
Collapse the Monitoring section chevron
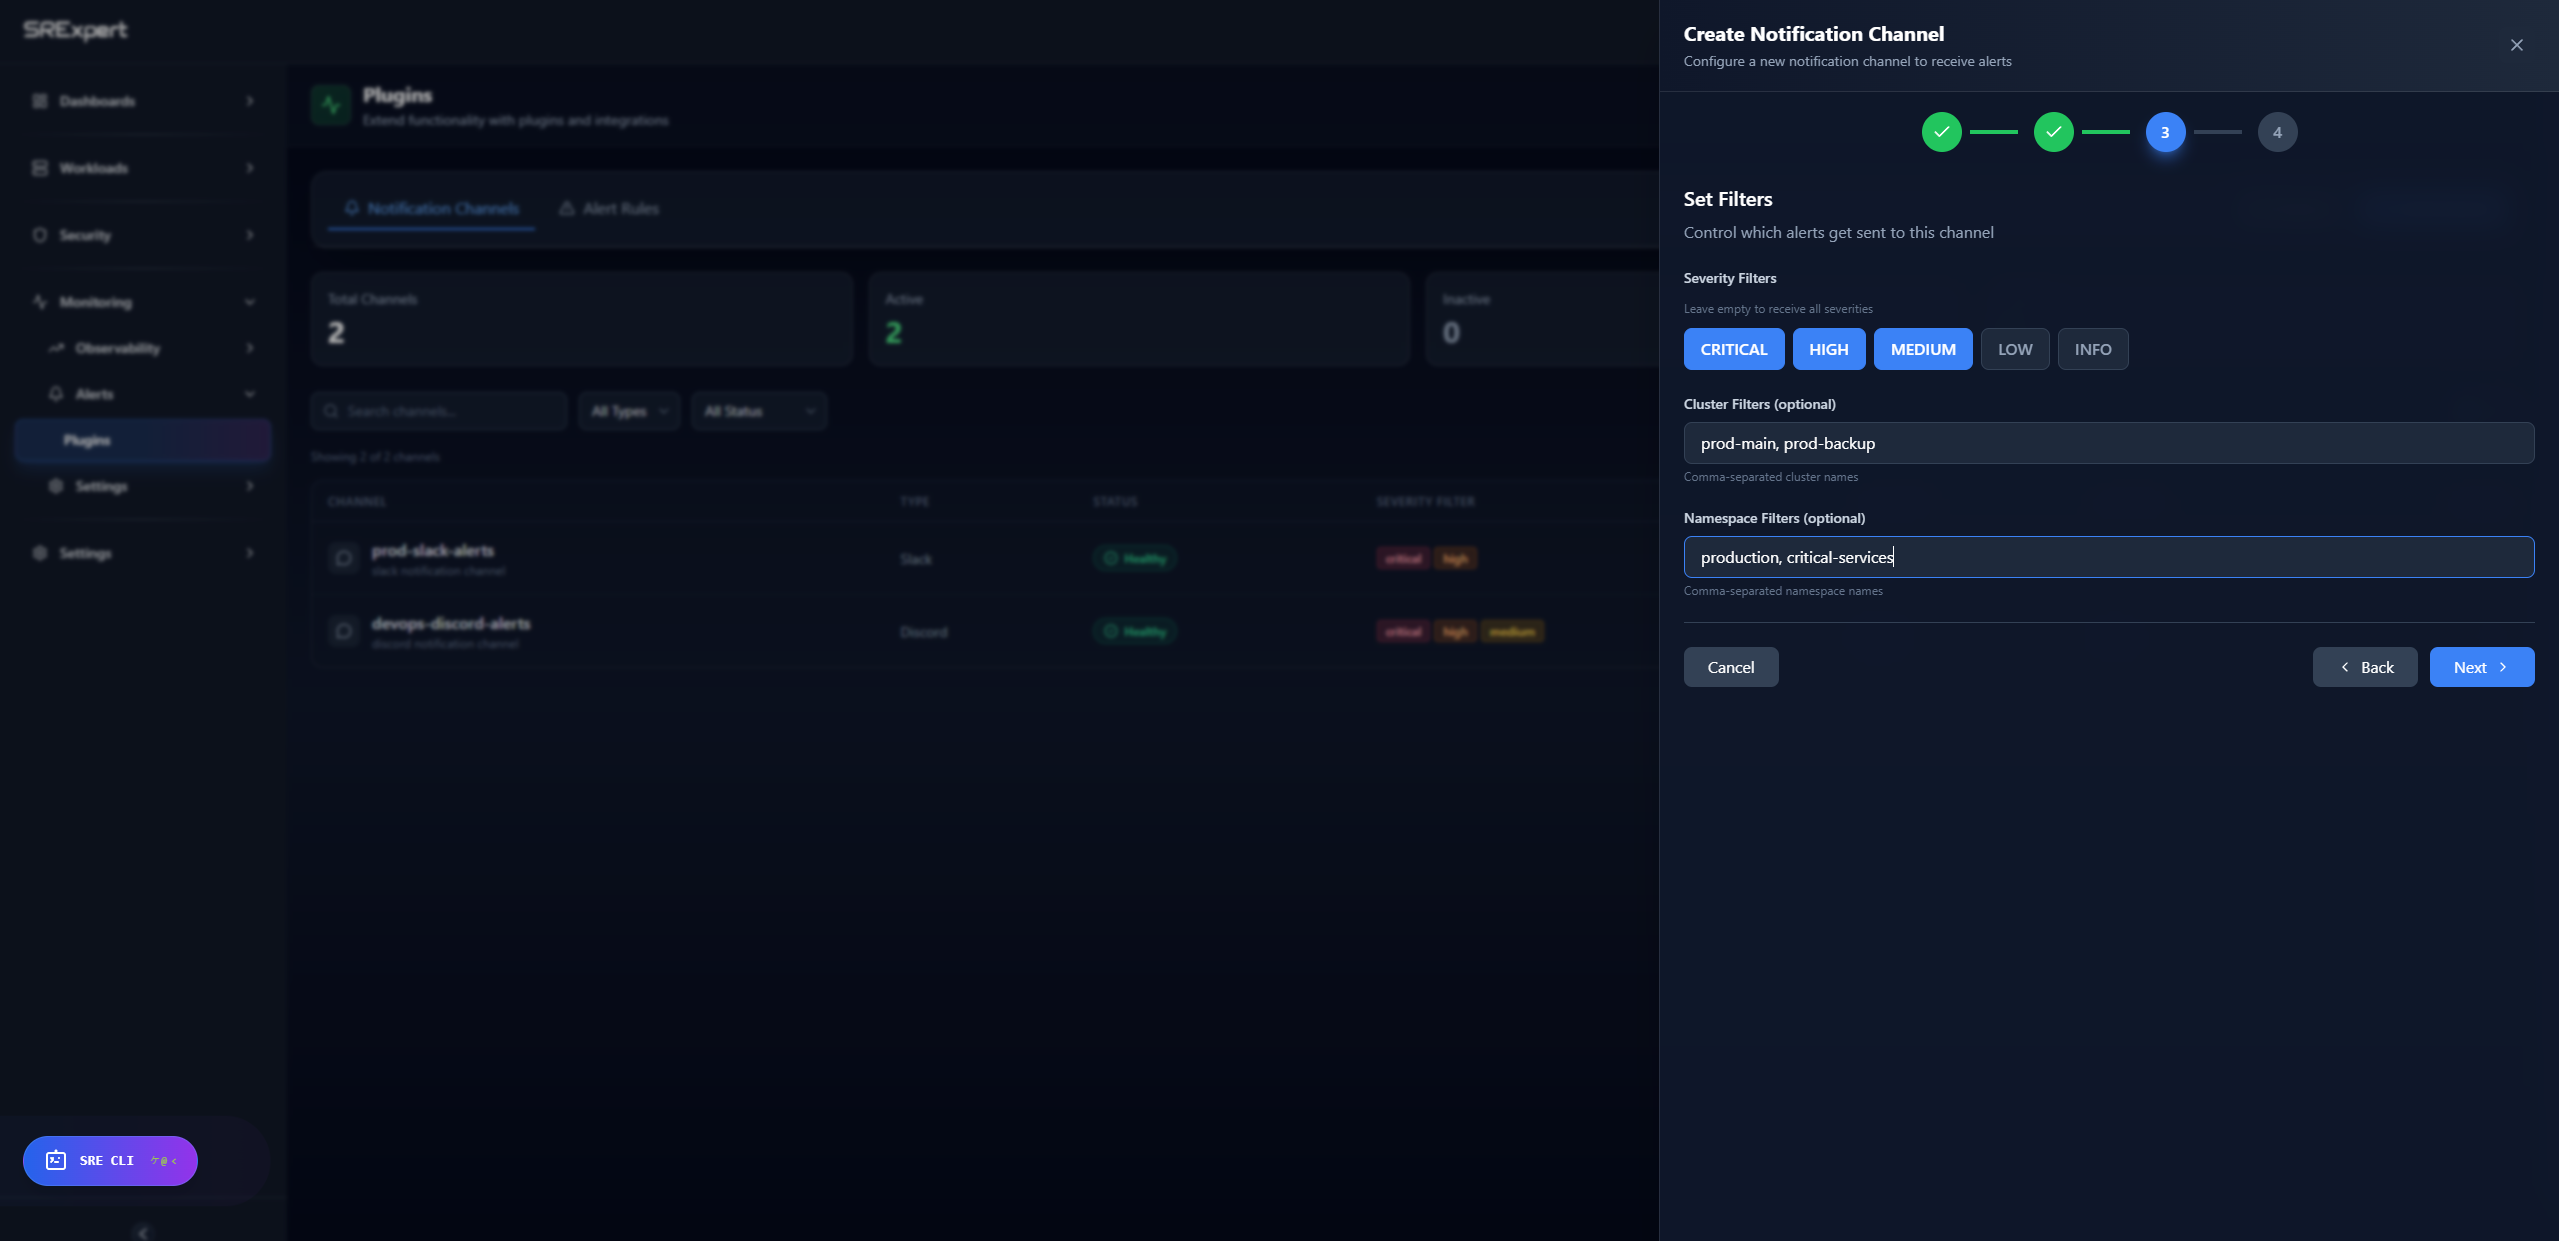point(250,302)
